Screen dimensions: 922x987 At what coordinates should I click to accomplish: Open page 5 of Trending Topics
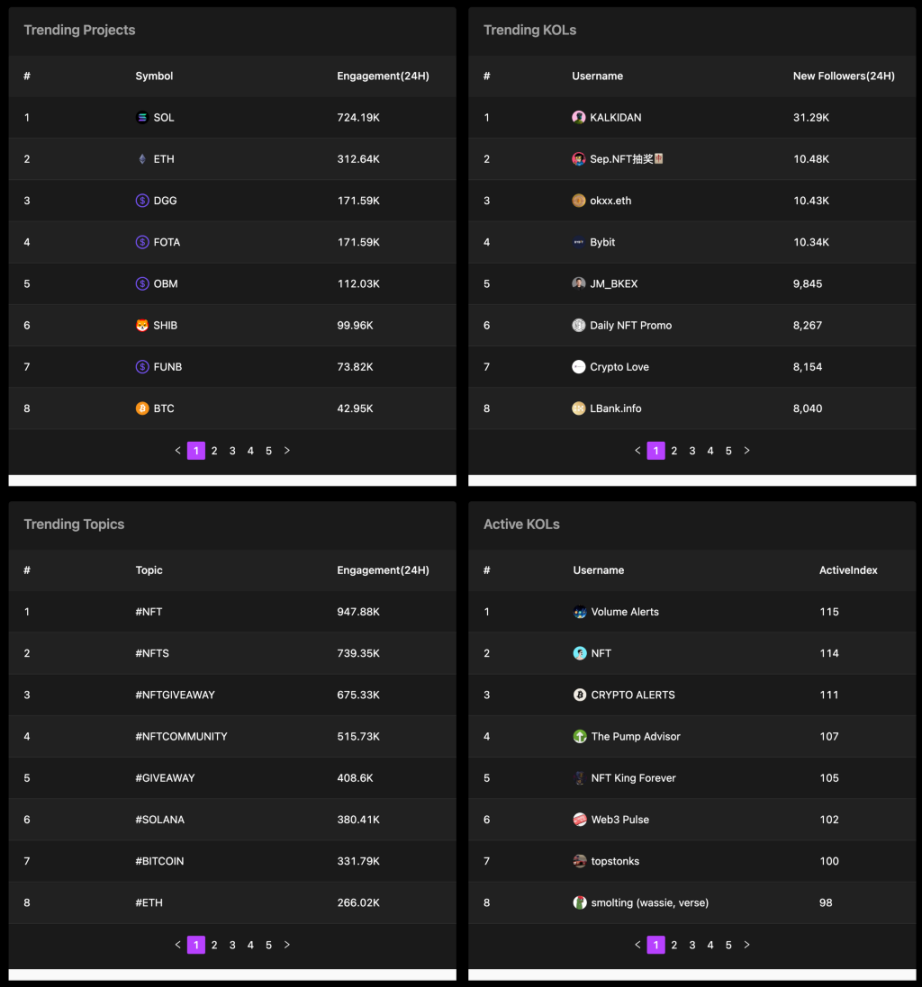tap(269, 945)
